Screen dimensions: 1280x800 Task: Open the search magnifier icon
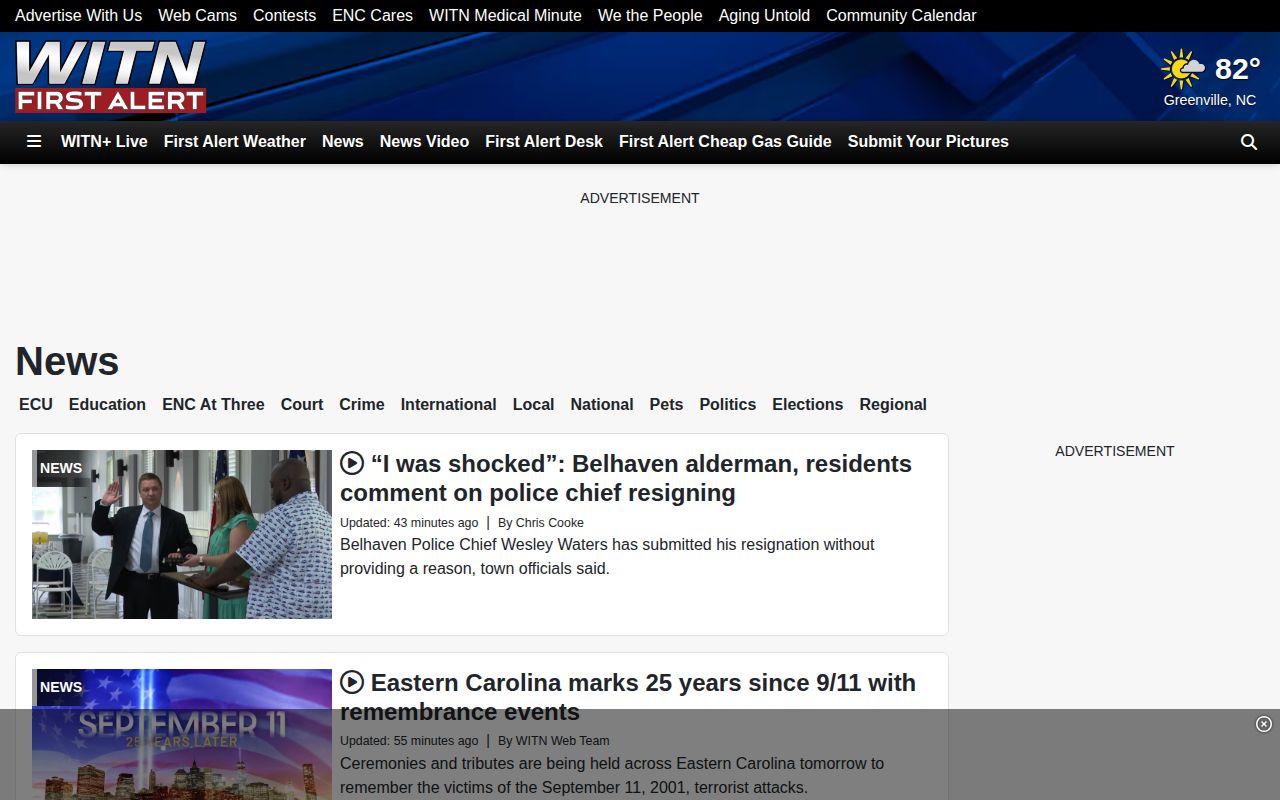pos(1249,142)
